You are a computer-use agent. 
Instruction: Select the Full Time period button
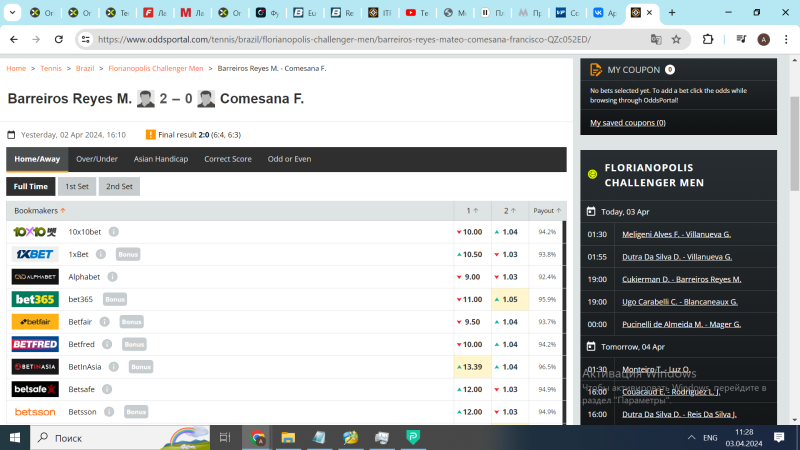30,186
